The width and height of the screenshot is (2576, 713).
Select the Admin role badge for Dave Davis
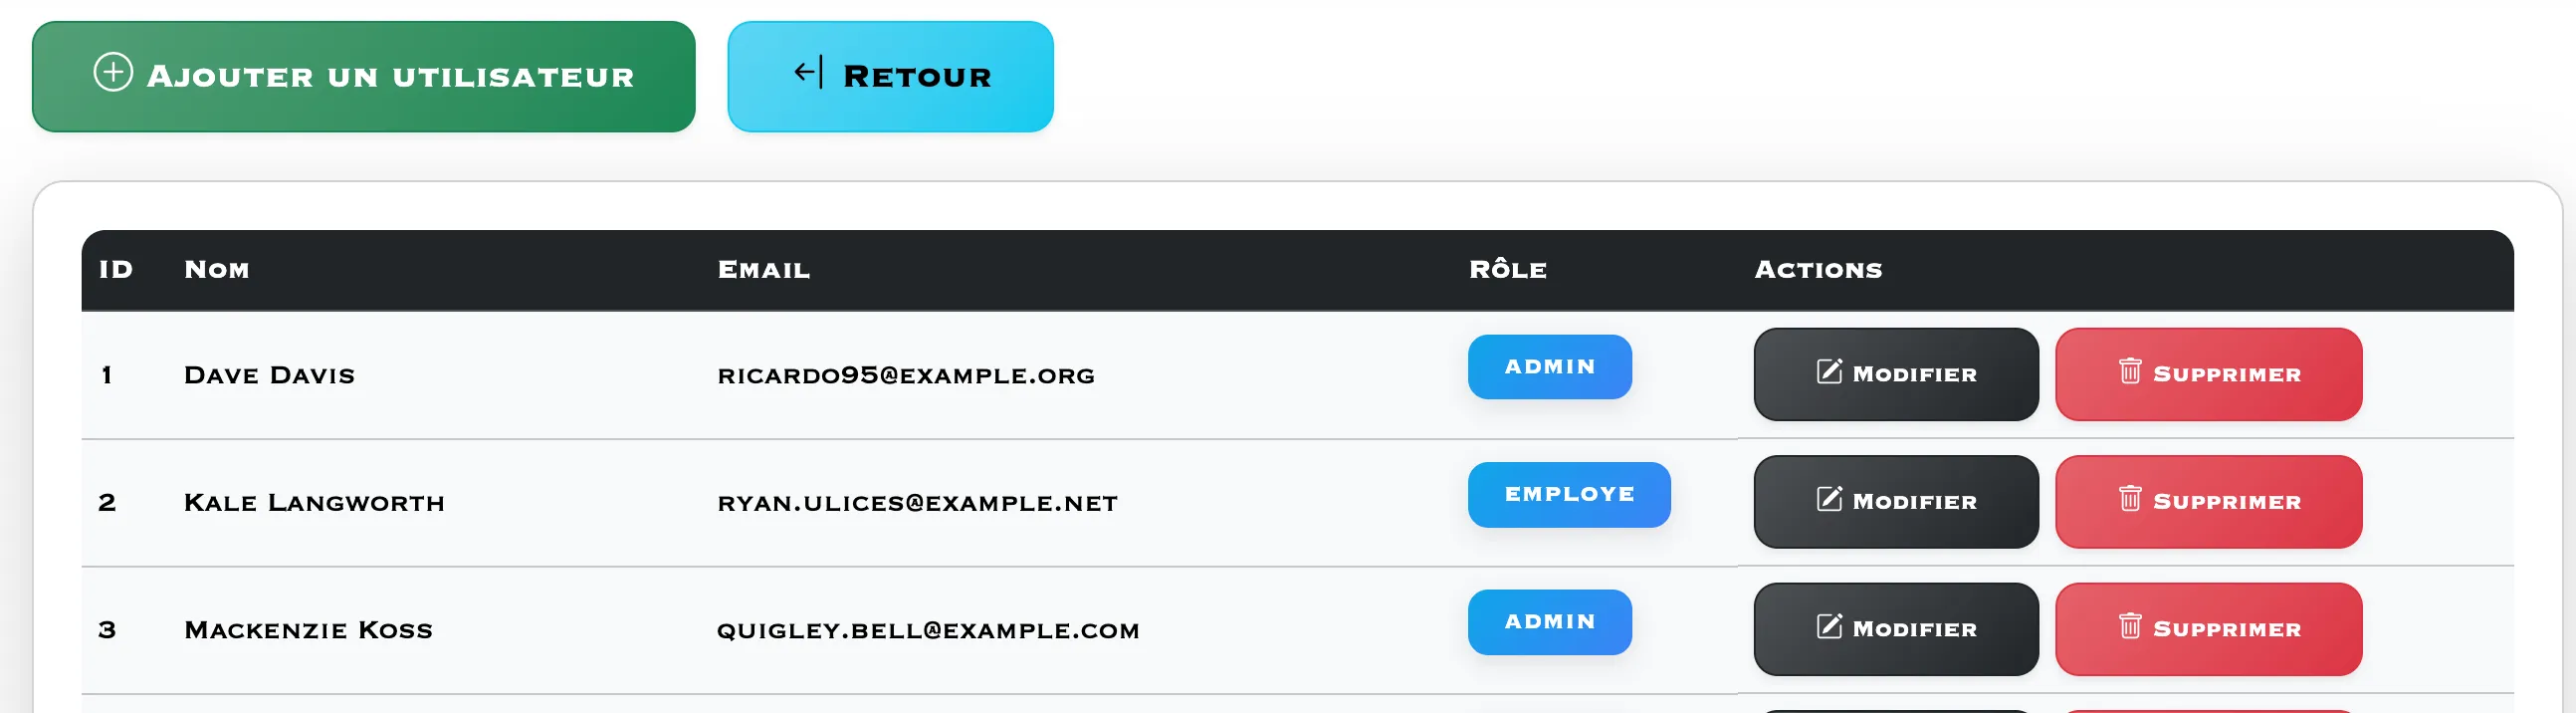point(1549,367)
